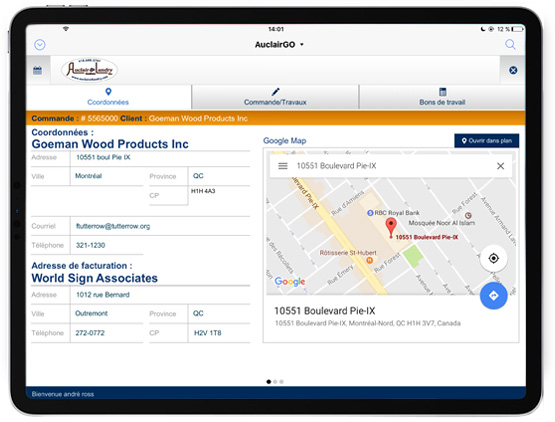Tap the Wi-Fi status icon

[x=66, y=29]
